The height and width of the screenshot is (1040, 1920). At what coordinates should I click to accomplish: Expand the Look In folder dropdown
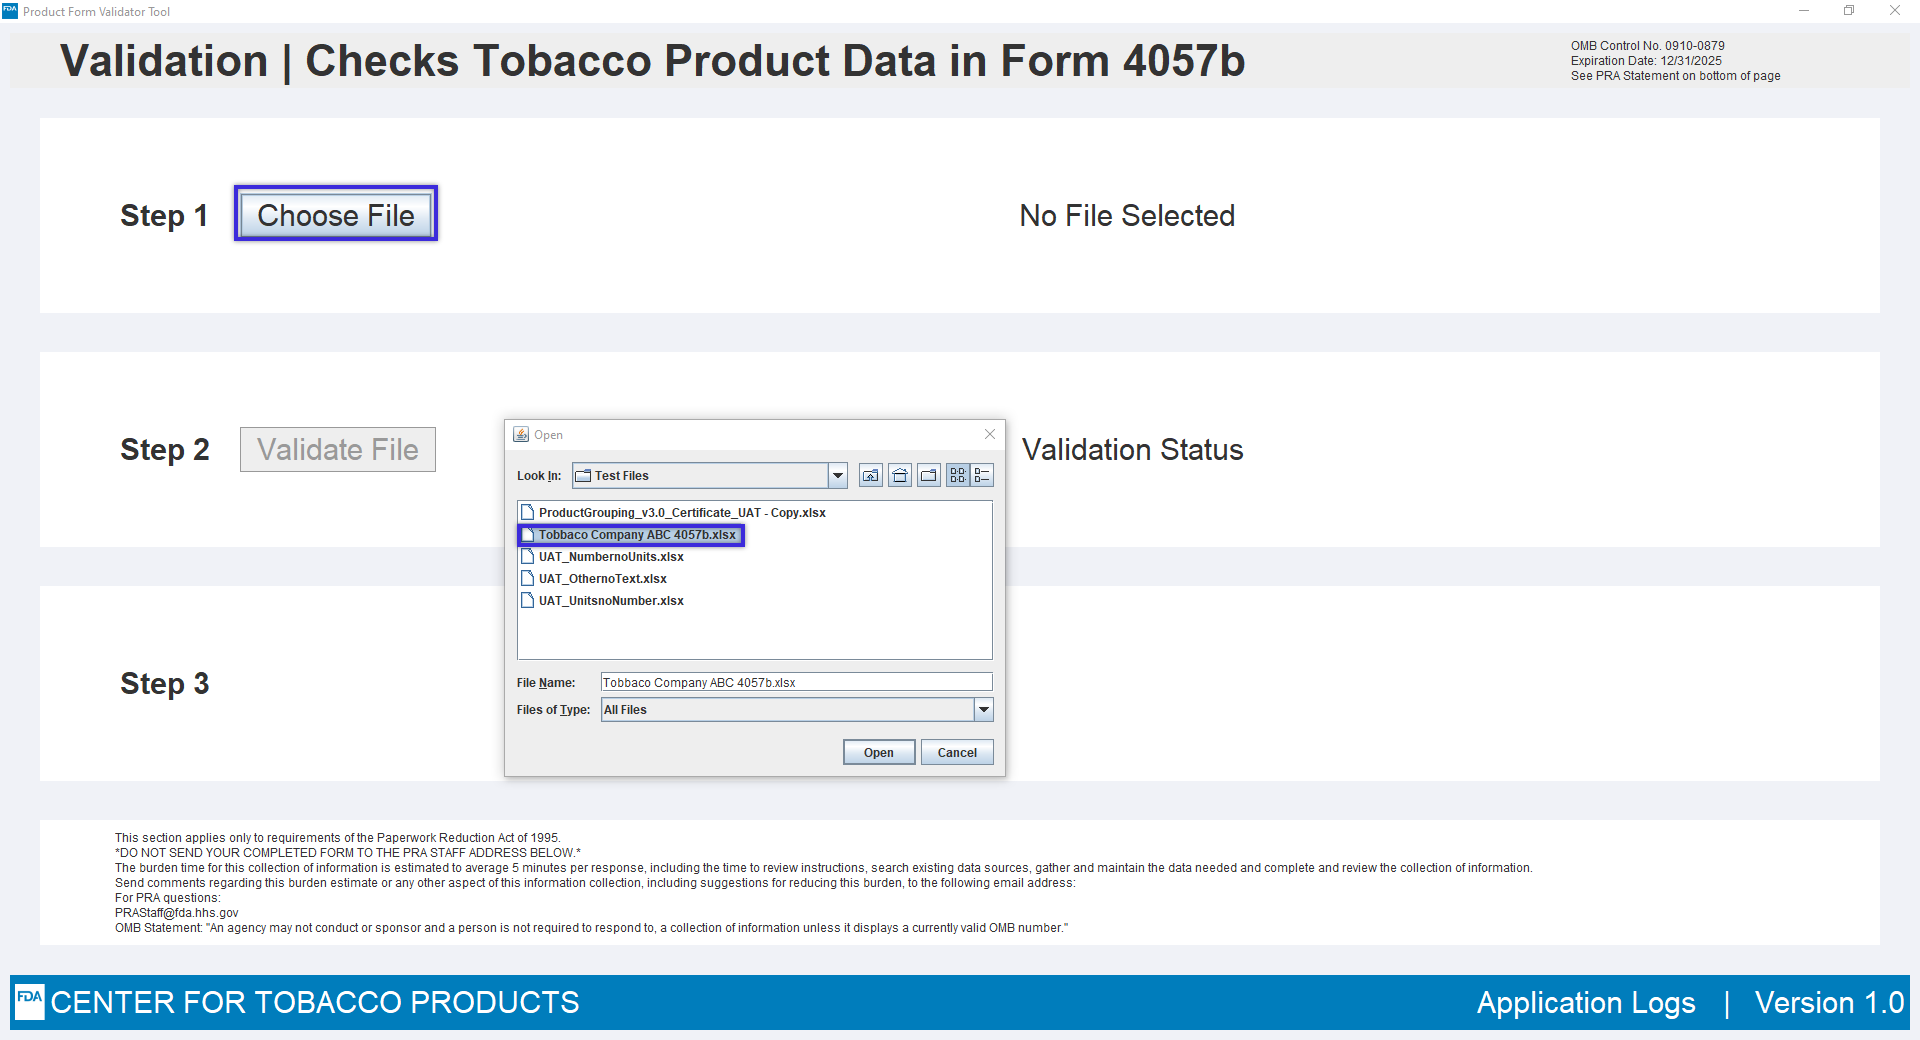[838, 476]
